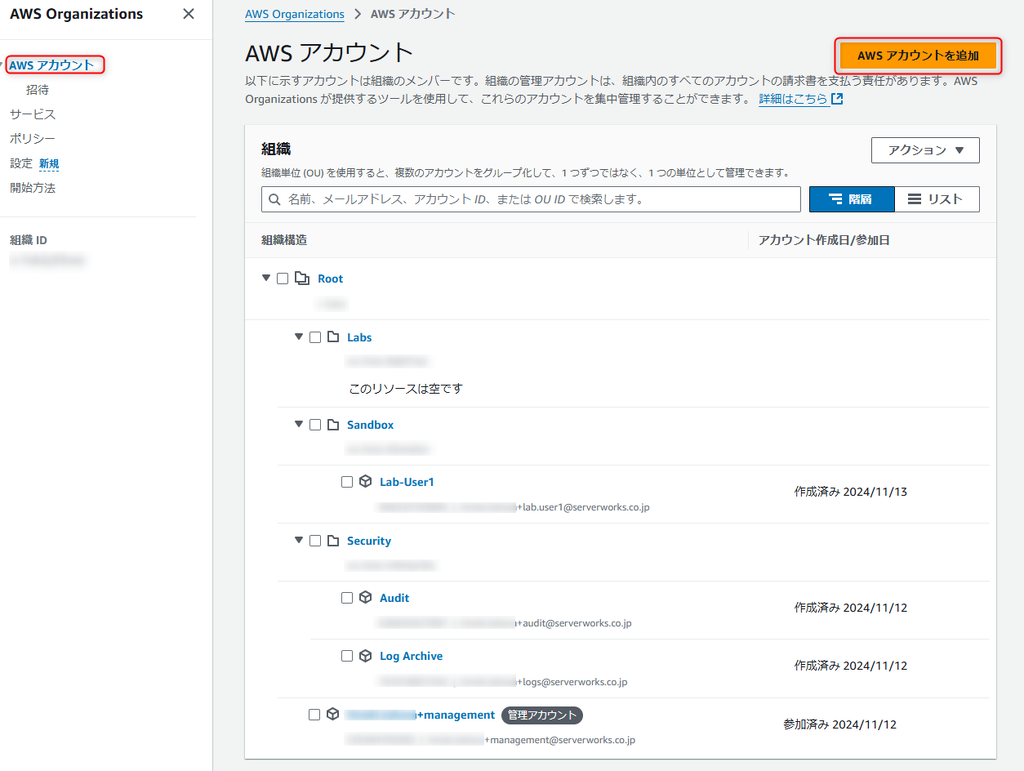Check the Audit checkbox

point(347,598)
